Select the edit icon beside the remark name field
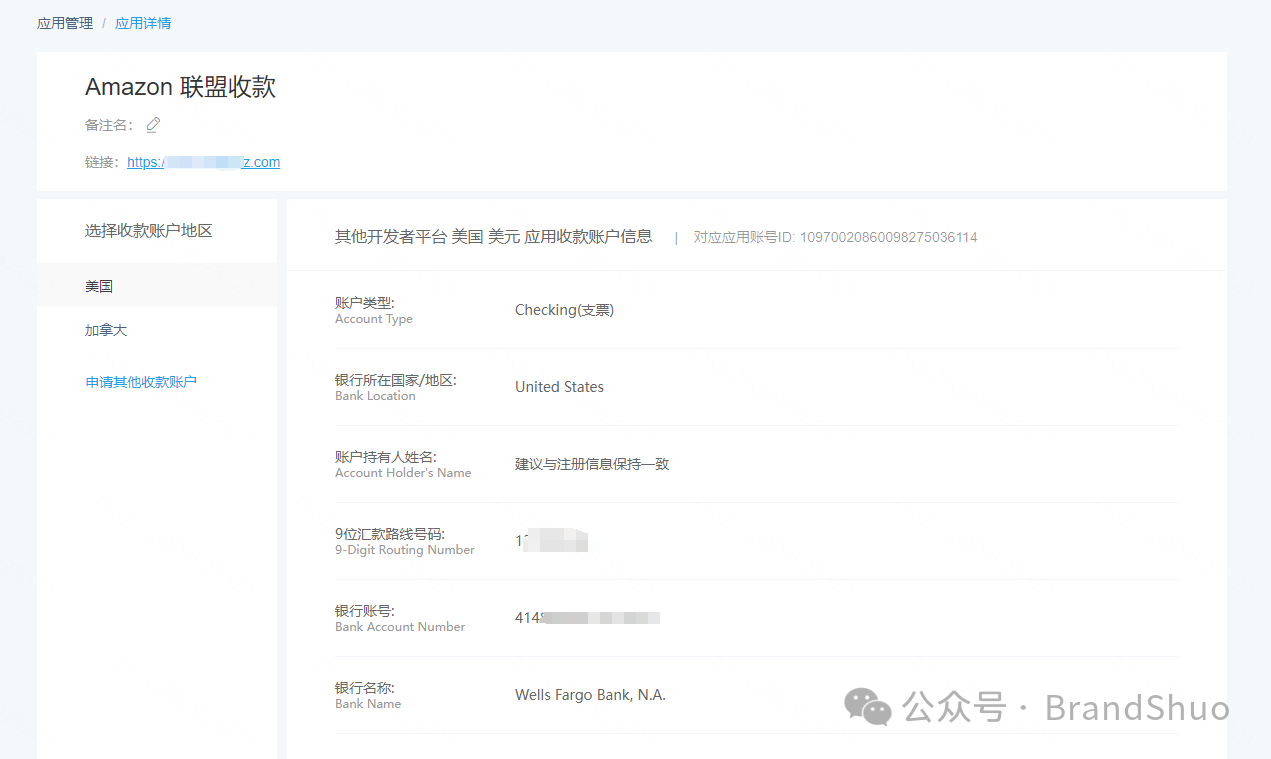1271x759 pixels. 153,124
